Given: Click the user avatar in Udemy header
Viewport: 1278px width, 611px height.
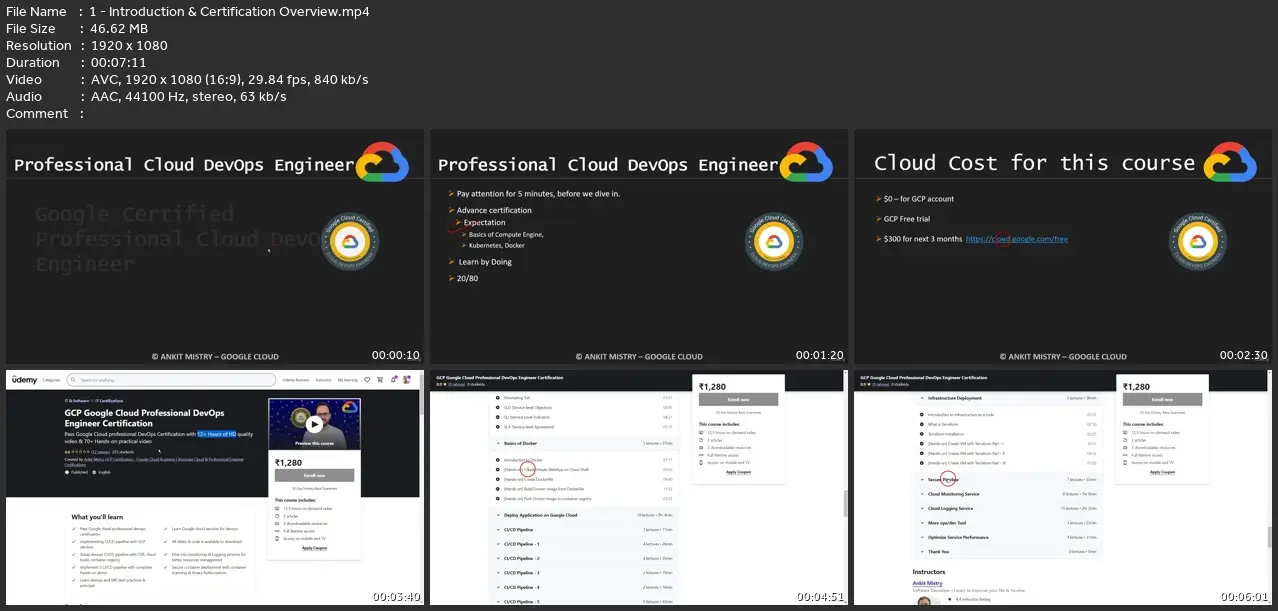Looking at the screenshot, I should [x=406, y=379].
